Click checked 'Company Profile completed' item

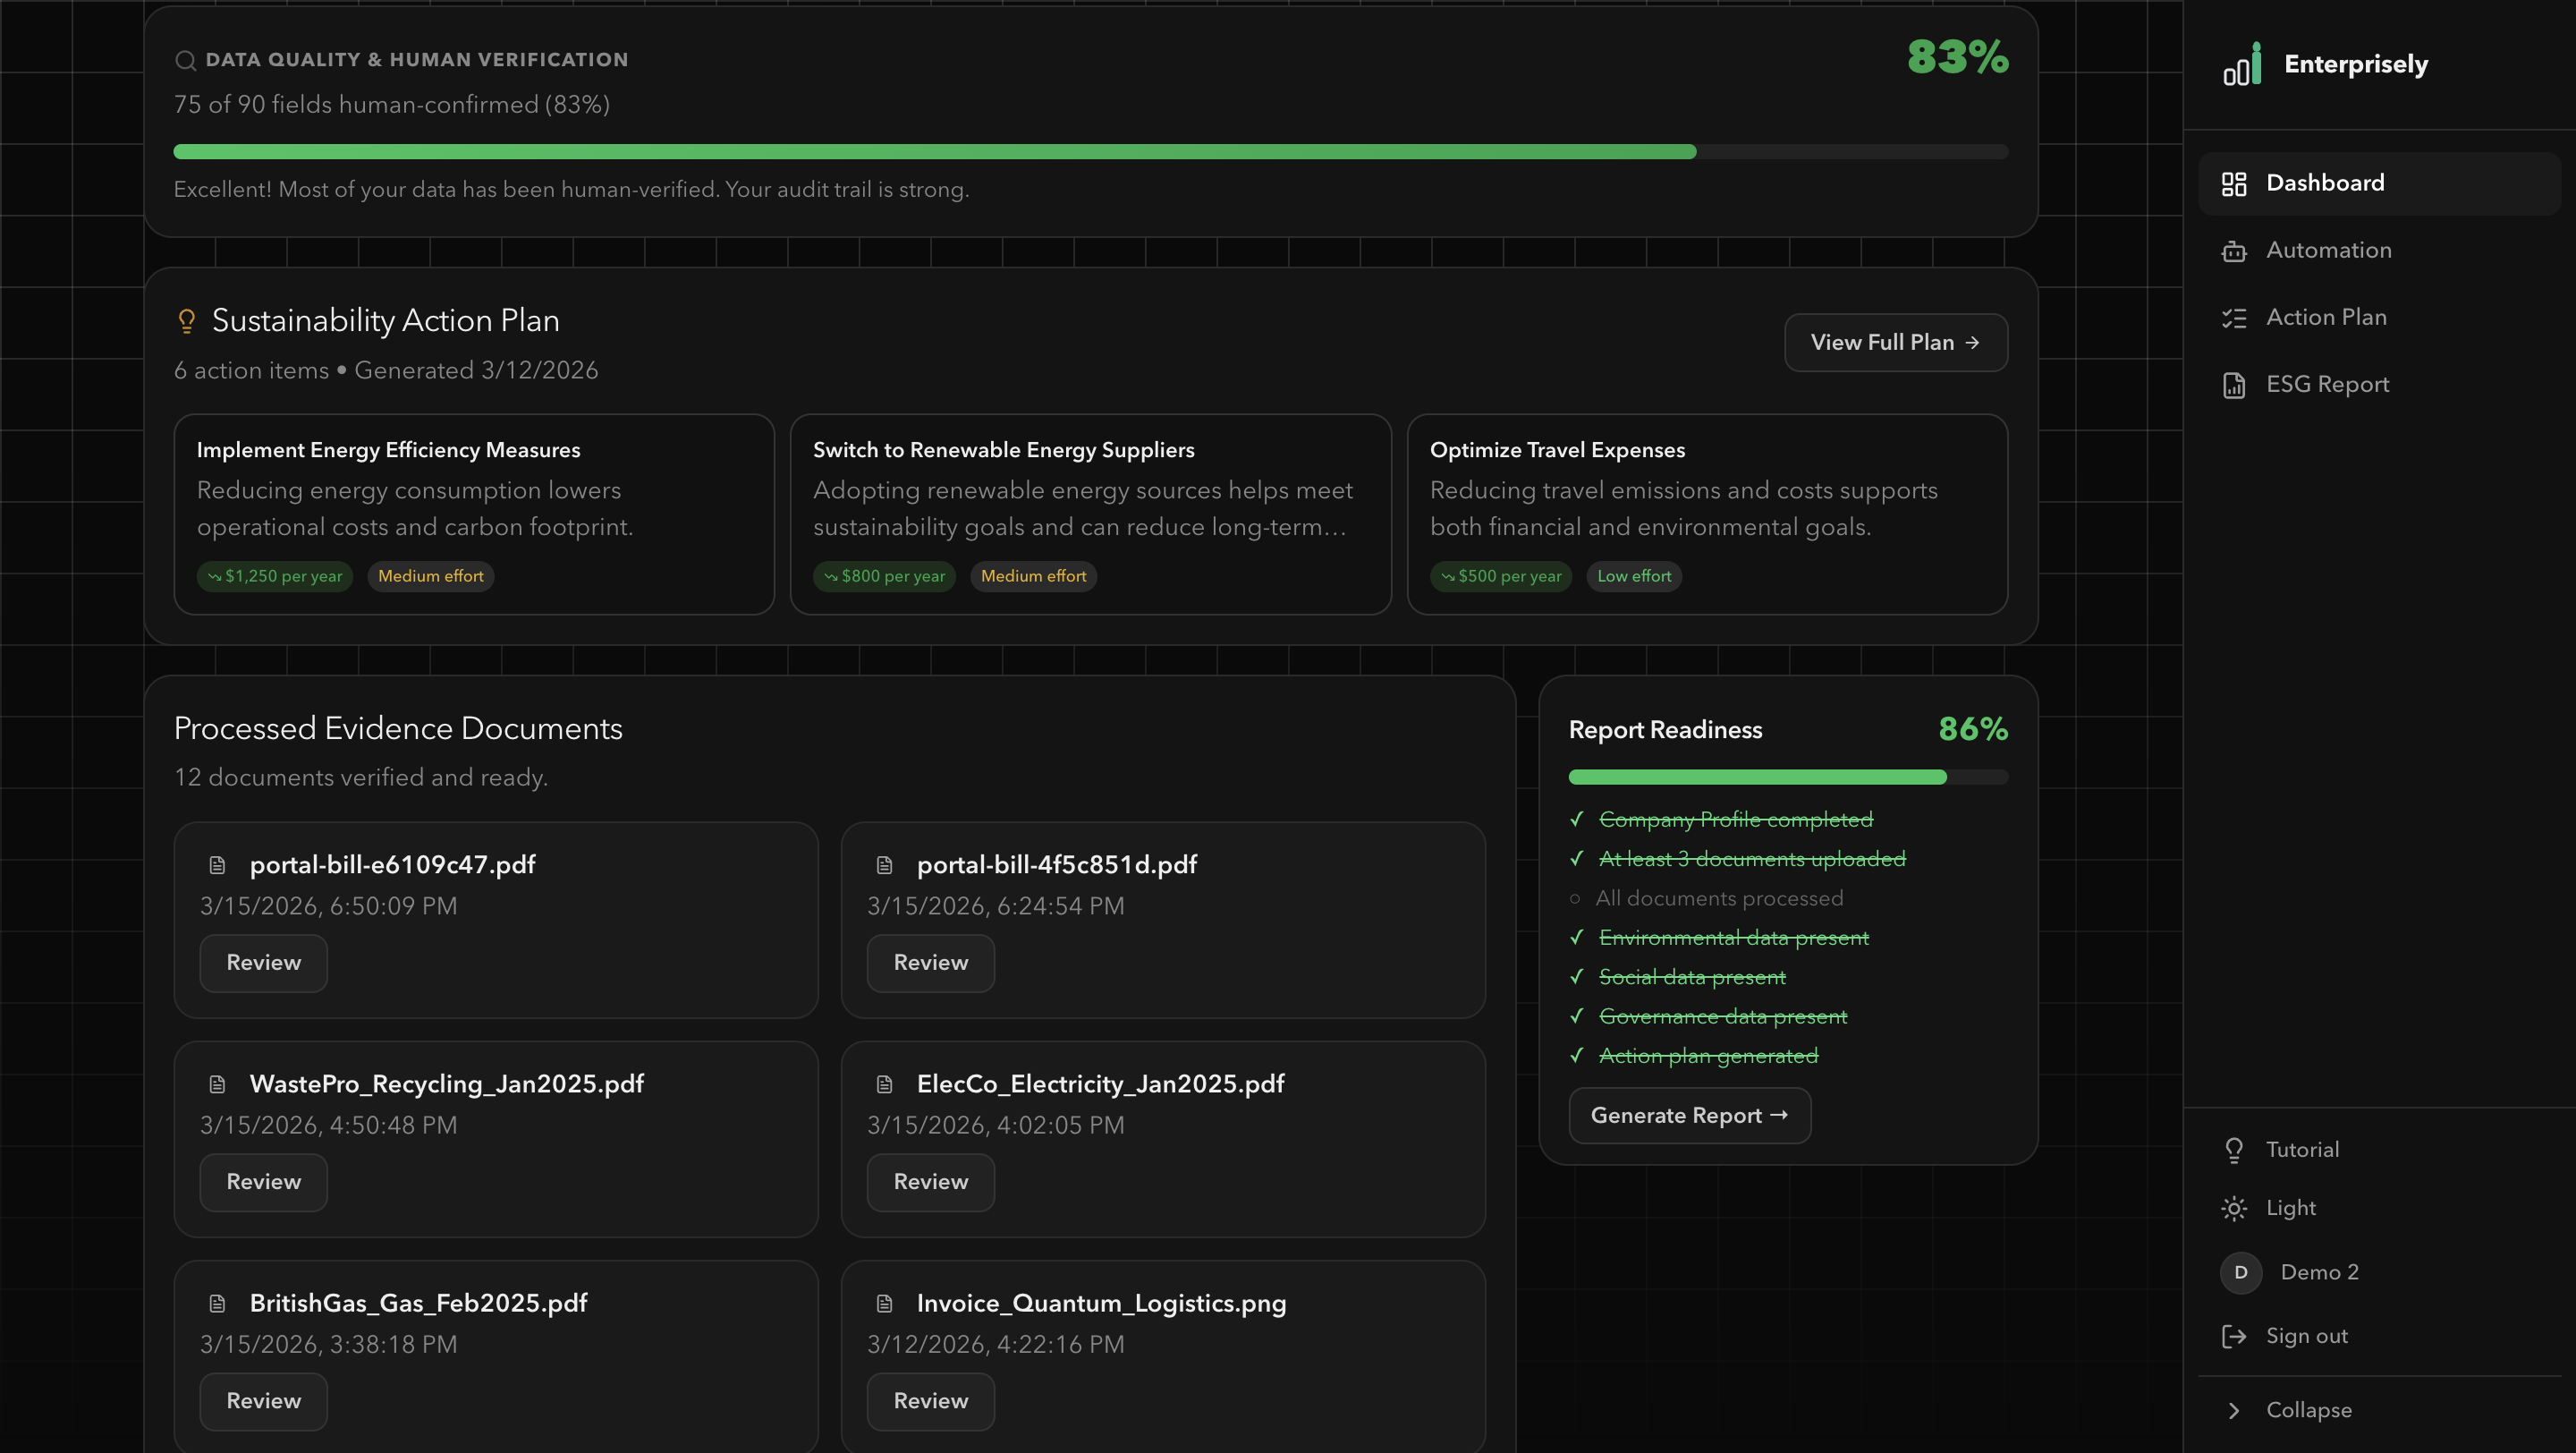pos(1735,819)
